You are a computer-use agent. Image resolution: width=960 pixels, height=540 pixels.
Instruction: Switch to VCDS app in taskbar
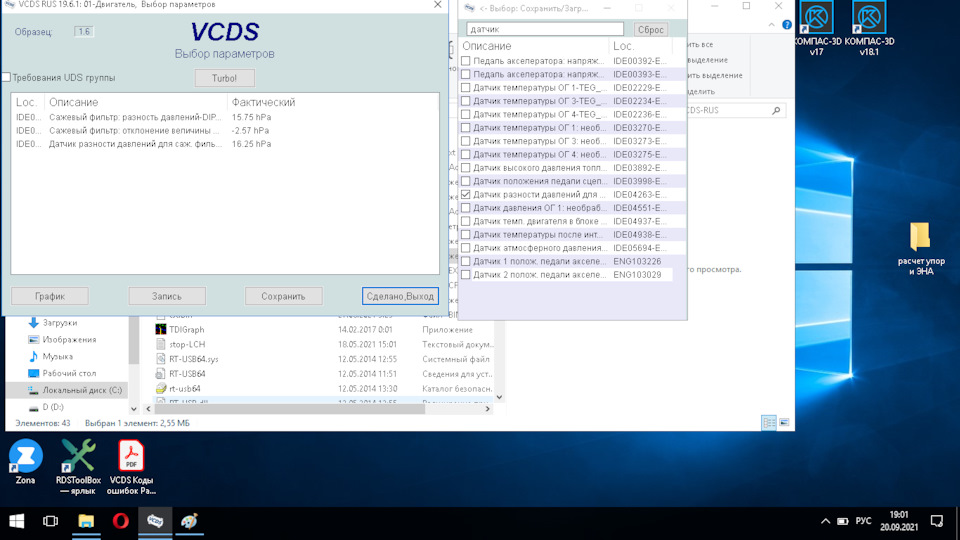tap(155, 521)
